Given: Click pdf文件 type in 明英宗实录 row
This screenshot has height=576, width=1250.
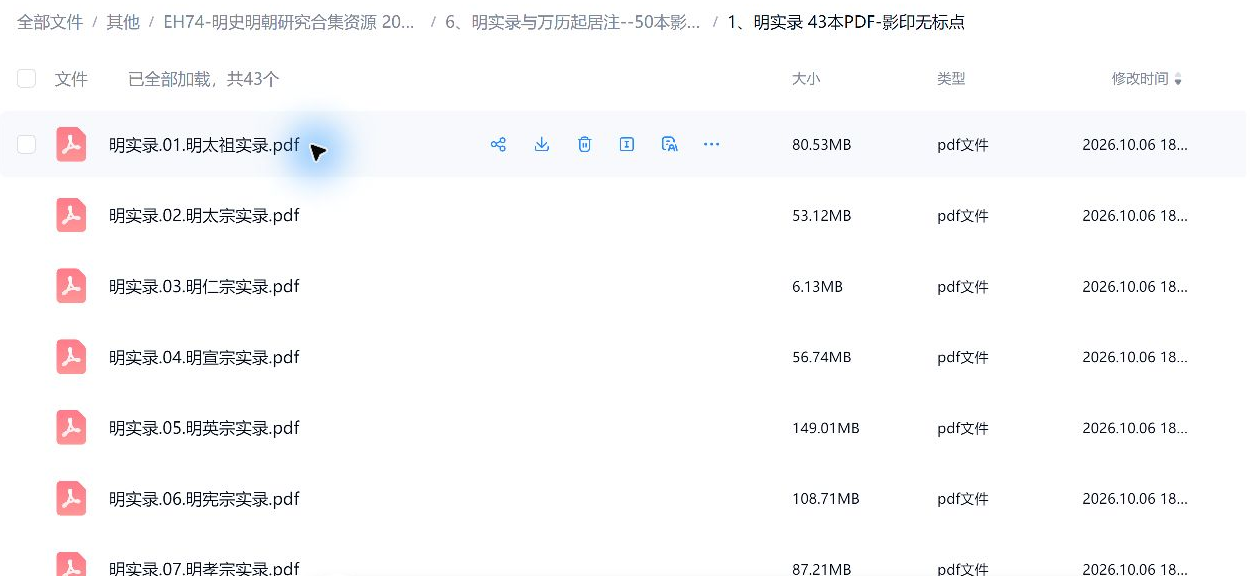Looking at the screenshot, I should (963, 428).
